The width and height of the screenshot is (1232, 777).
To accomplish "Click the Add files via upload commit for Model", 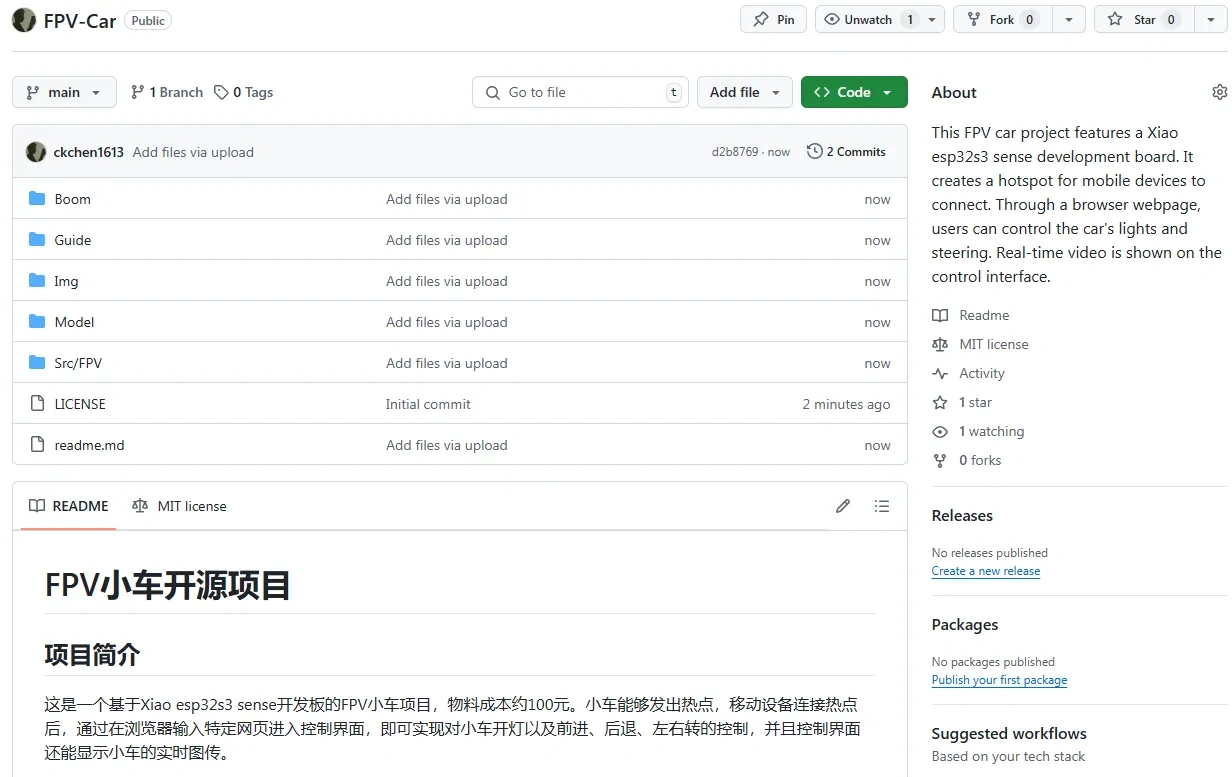I will click(447, 322).
